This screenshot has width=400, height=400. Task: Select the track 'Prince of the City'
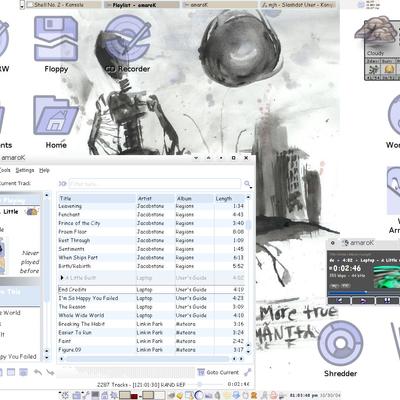tap(151, 223)
